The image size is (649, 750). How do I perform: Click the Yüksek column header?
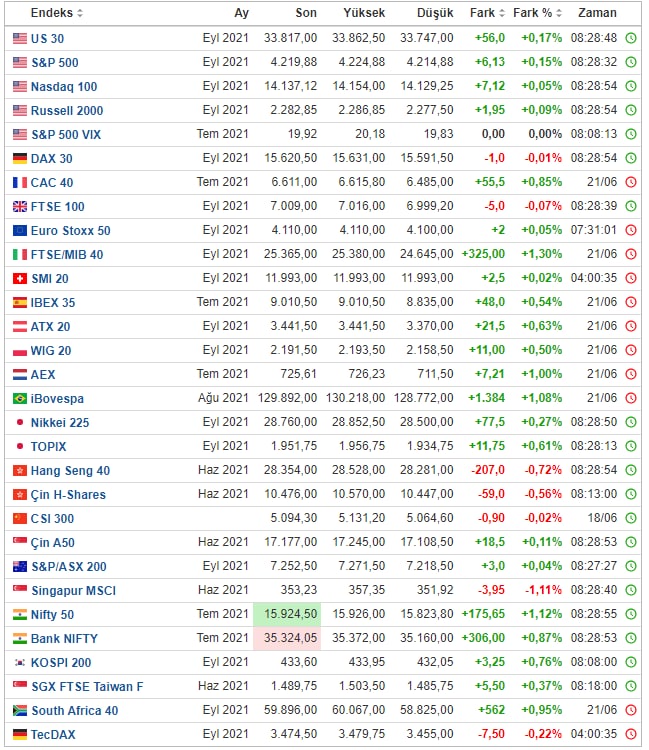[x=364, y=13]
